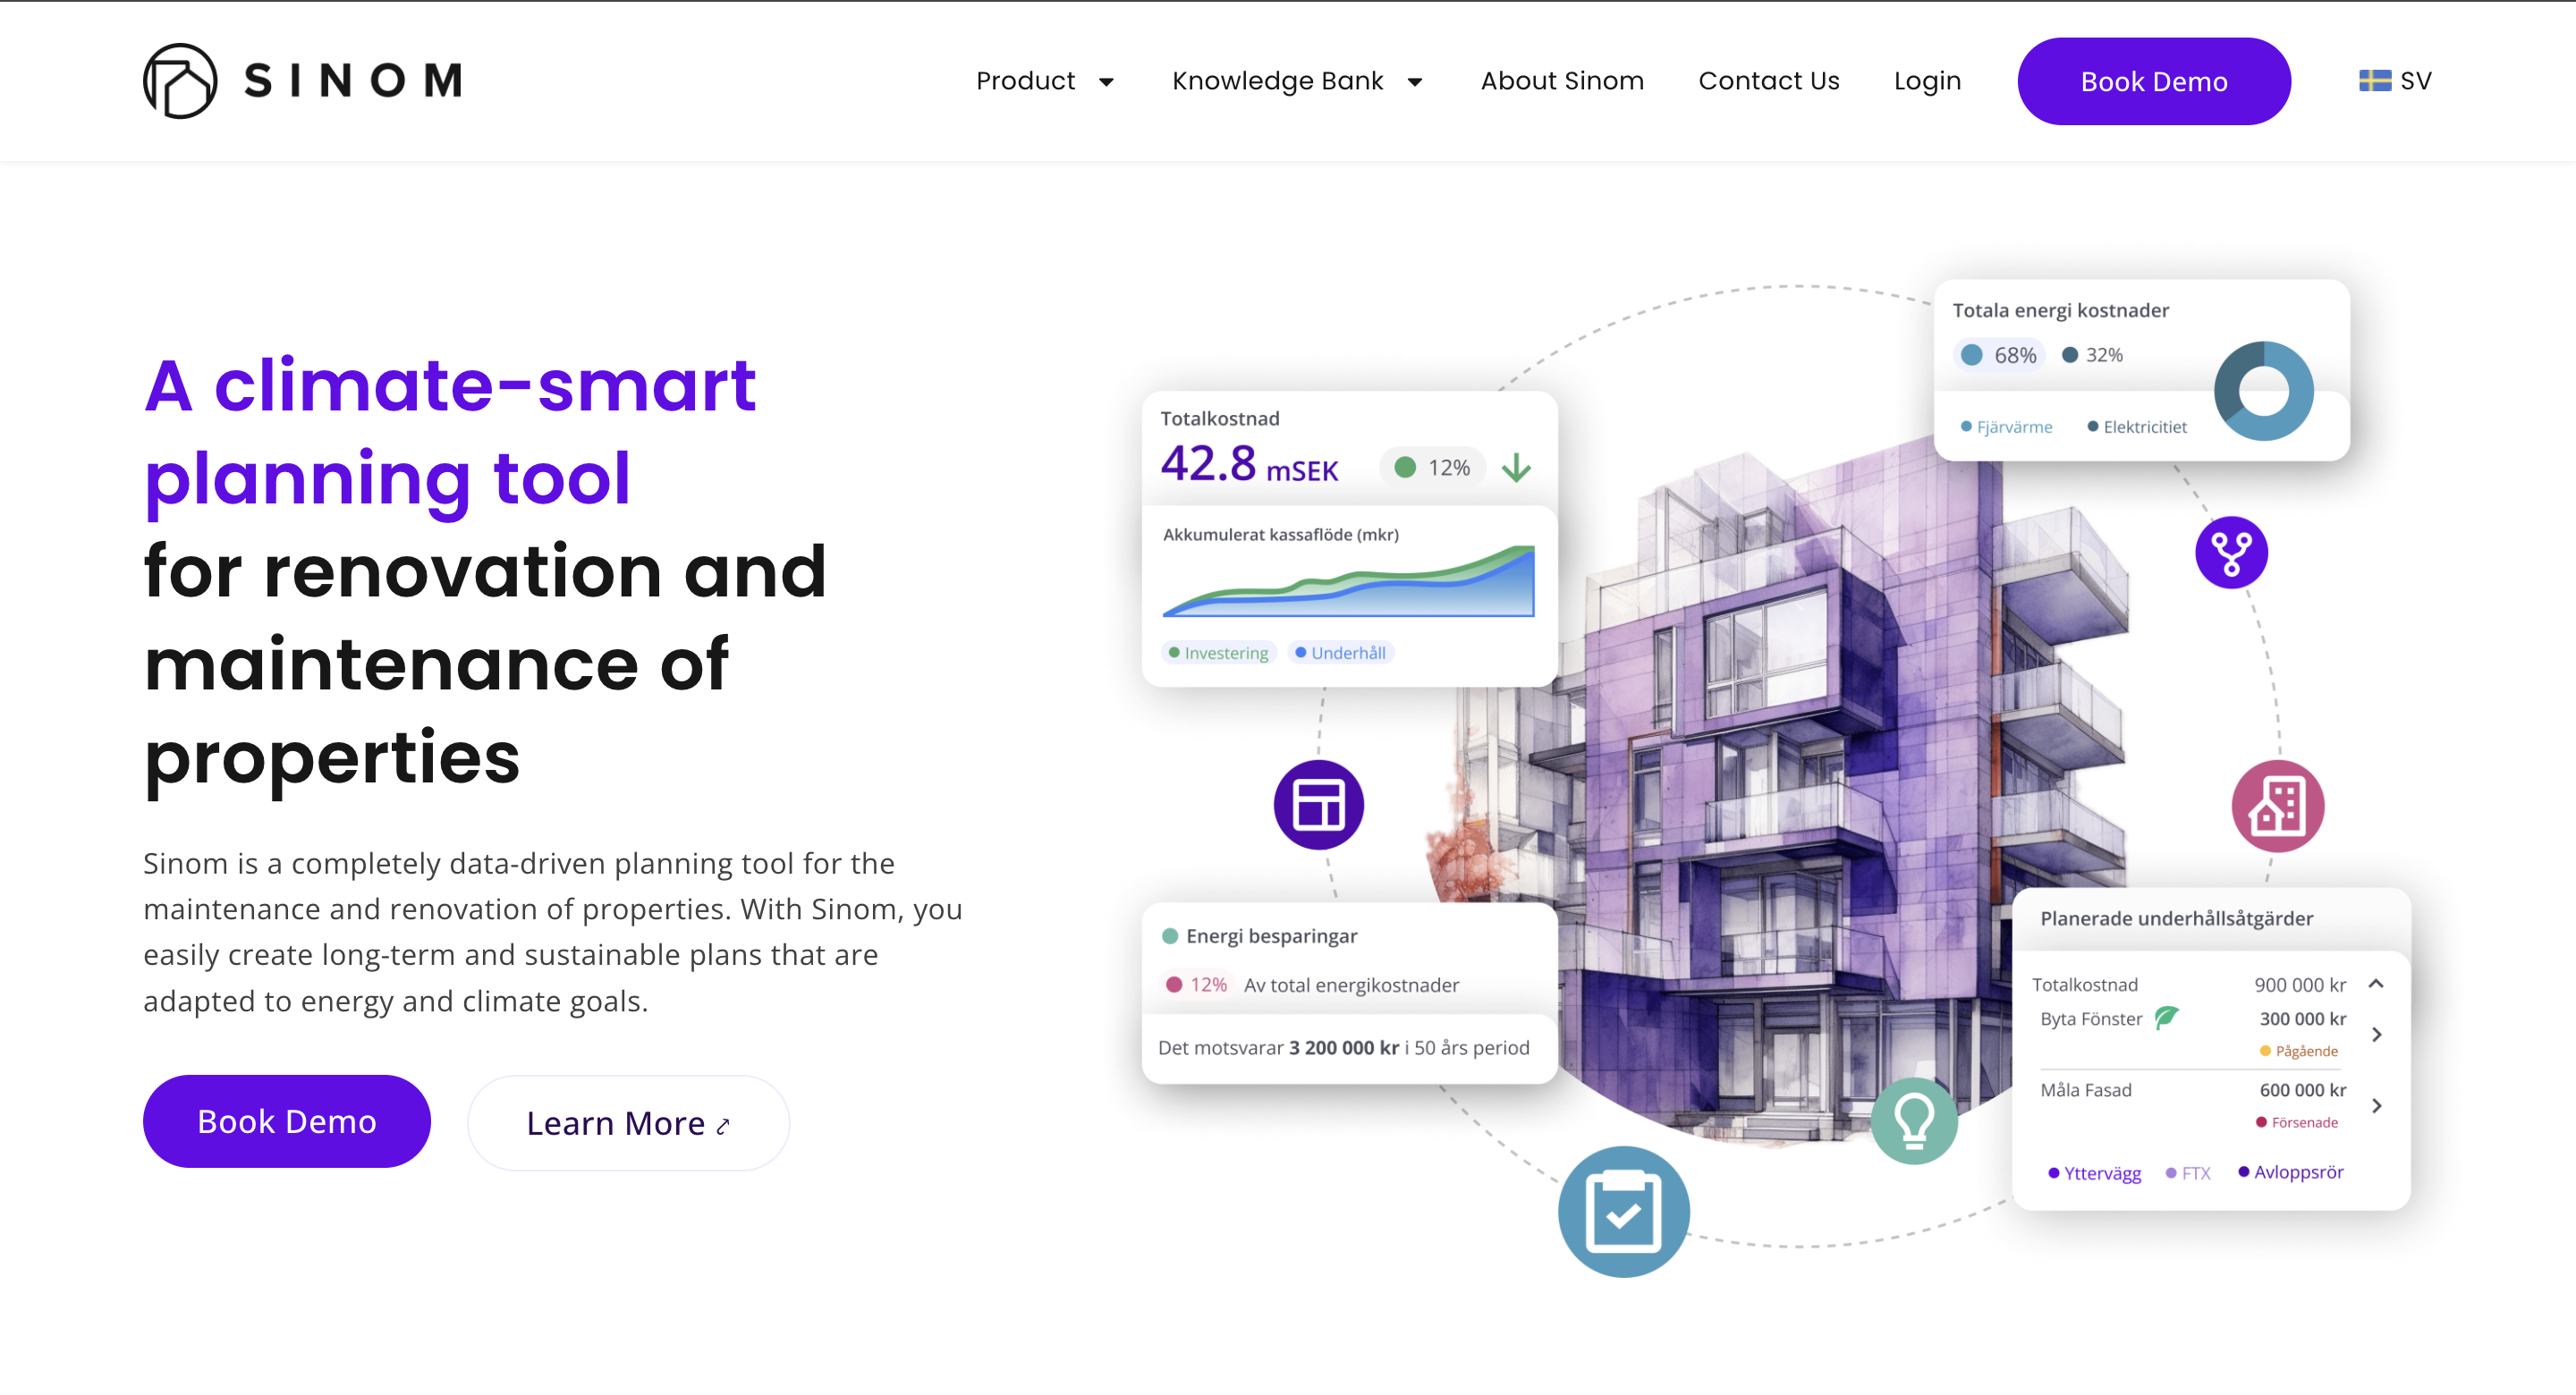
Task: Click the pink building house circle icon
Action: point(2277,806)
